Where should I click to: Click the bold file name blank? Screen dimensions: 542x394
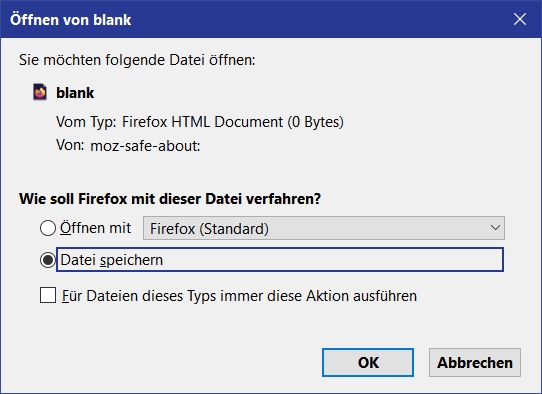(75, 93)
